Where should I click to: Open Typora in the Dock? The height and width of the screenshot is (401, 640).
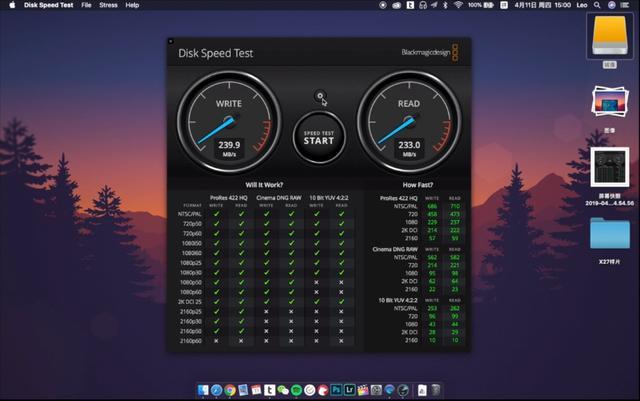pyautogui.click(x=269, y=390)
